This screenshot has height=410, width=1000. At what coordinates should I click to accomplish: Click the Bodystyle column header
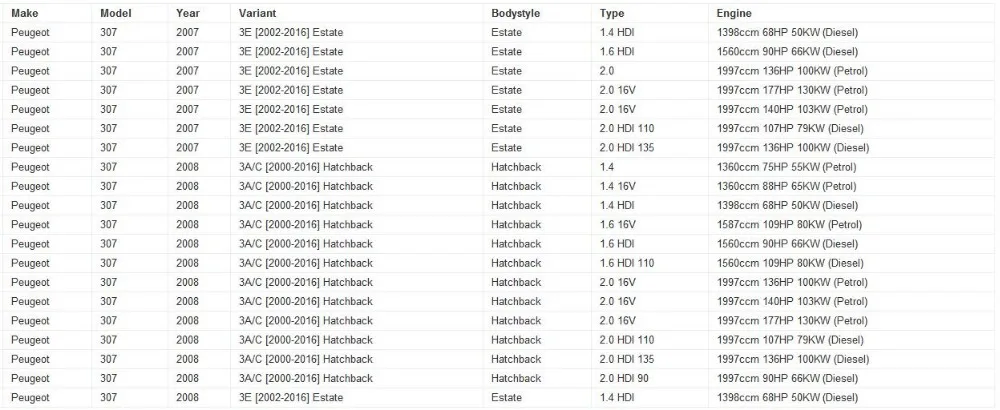(515, 13)
